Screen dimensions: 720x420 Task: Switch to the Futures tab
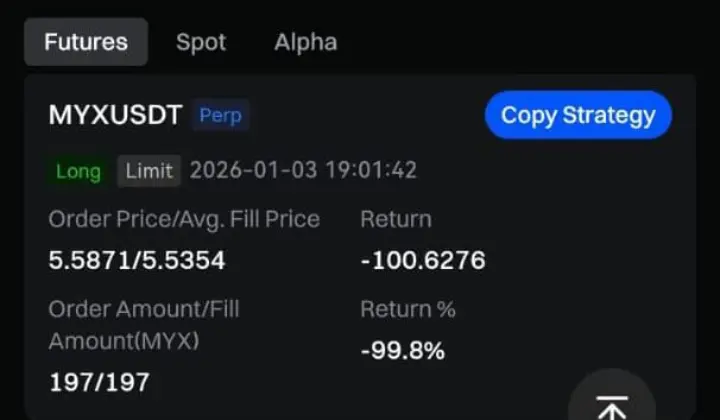86,42
